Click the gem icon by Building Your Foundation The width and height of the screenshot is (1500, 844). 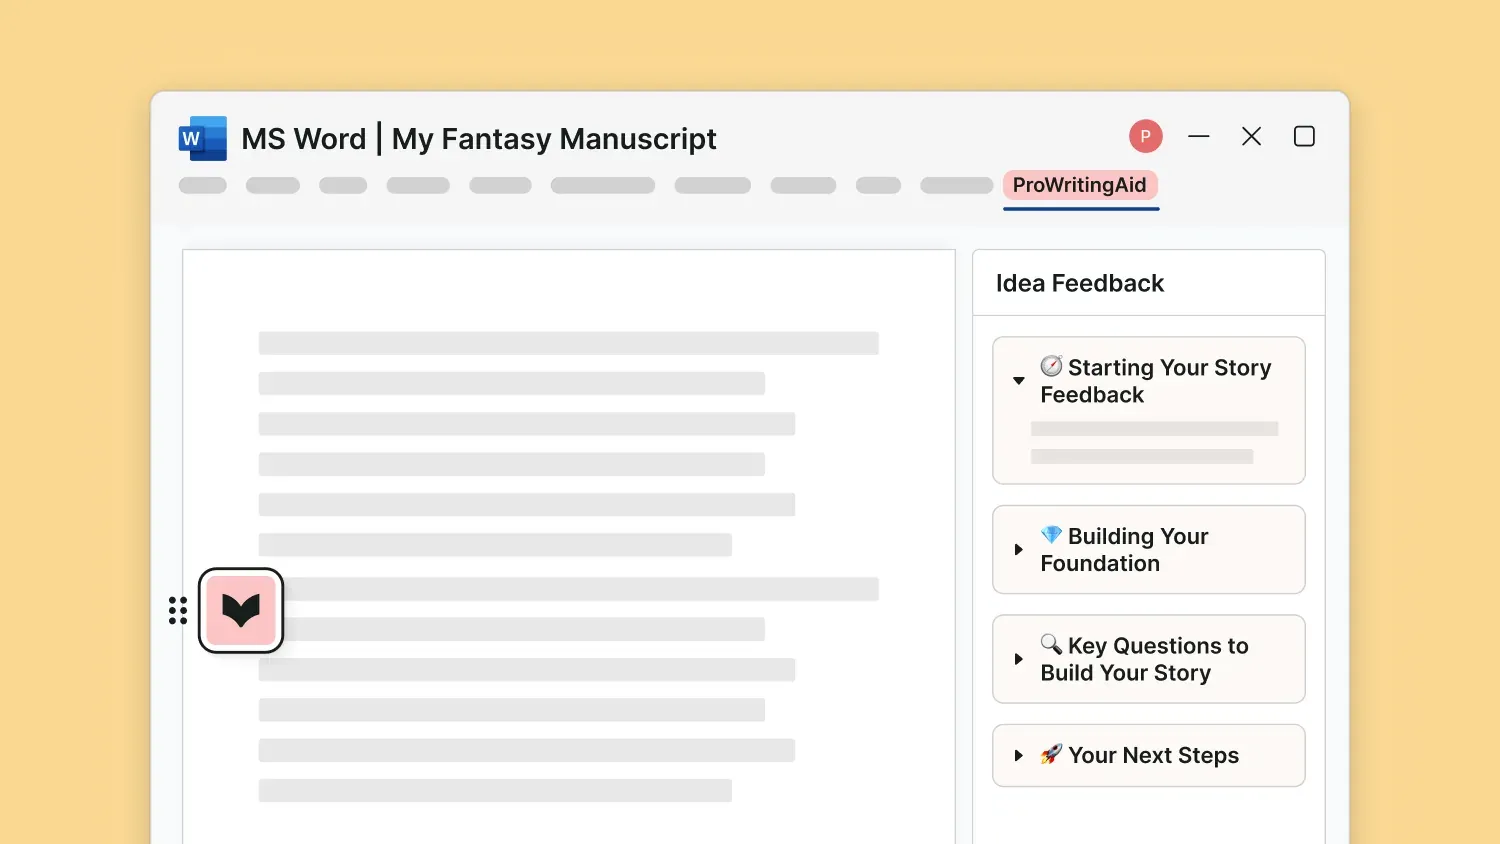pyautogui.click(x=1051, y=535)
